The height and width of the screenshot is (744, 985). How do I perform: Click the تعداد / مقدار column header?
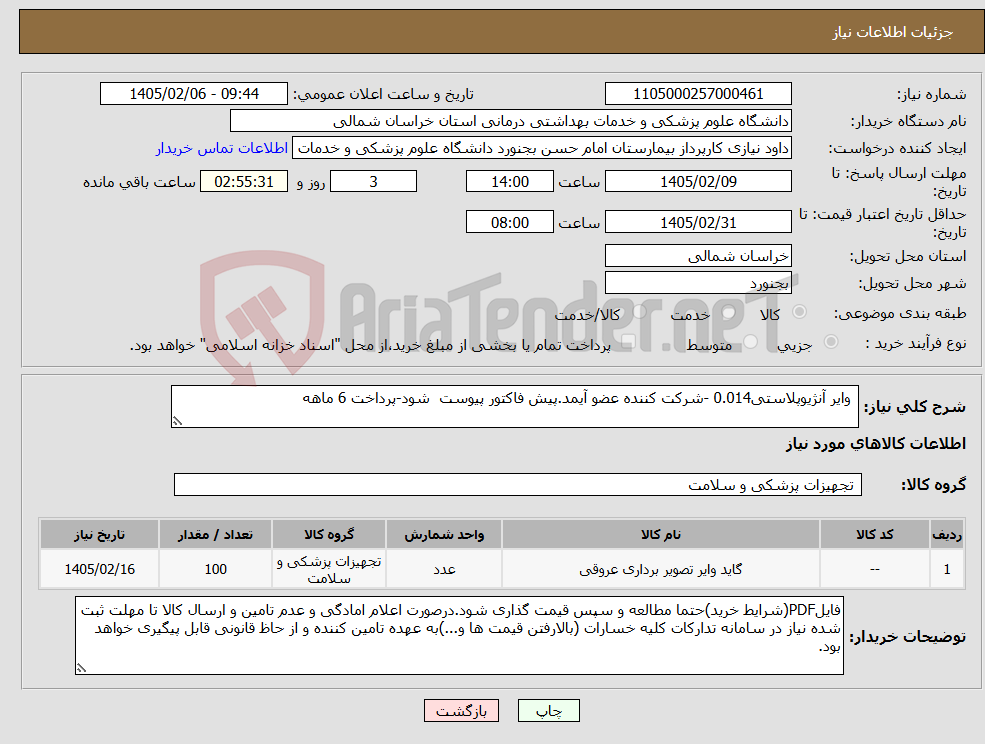point(215,534)
